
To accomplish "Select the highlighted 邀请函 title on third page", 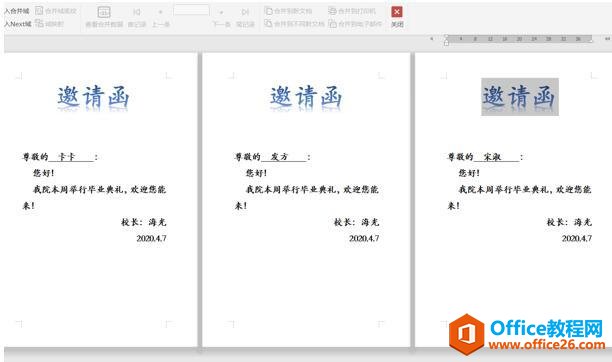I will pos(519,96).
